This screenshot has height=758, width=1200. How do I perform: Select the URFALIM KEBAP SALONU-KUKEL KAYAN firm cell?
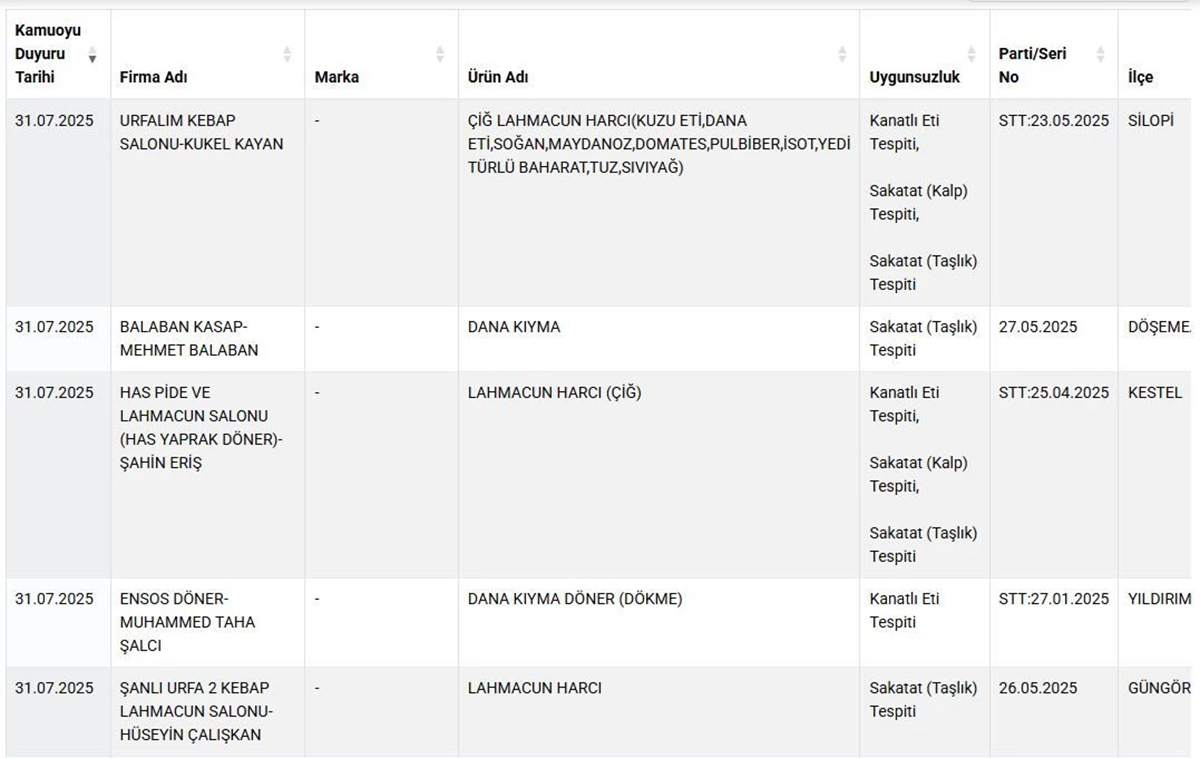pos(201,132)
